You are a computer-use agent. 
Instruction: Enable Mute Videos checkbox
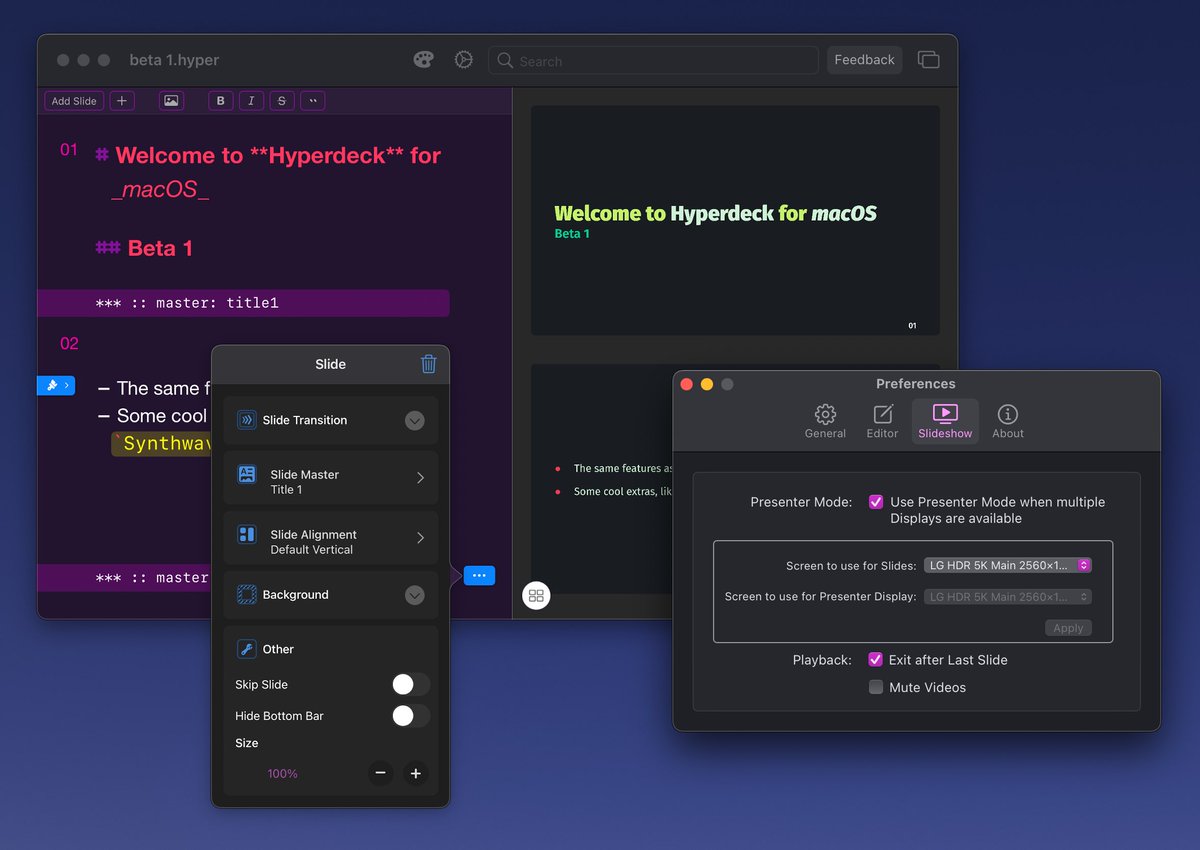point(876,687)
